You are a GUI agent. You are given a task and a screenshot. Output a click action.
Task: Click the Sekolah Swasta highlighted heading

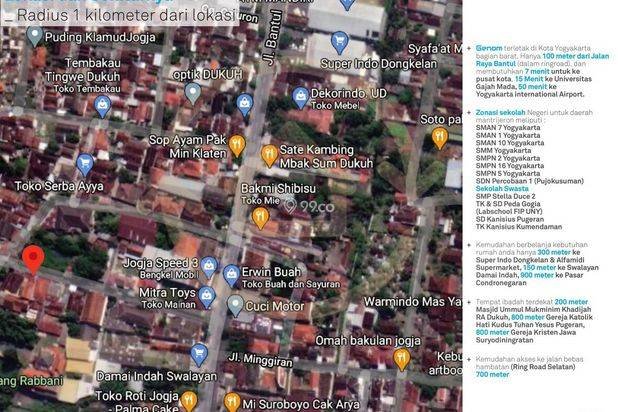(x=502, y=189)
